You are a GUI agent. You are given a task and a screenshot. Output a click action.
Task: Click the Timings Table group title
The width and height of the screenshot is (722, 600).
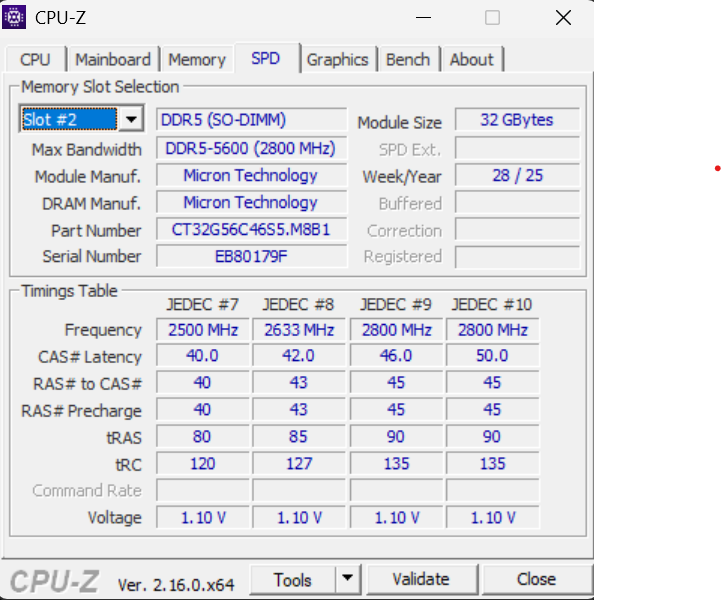(x=70, y=291)
